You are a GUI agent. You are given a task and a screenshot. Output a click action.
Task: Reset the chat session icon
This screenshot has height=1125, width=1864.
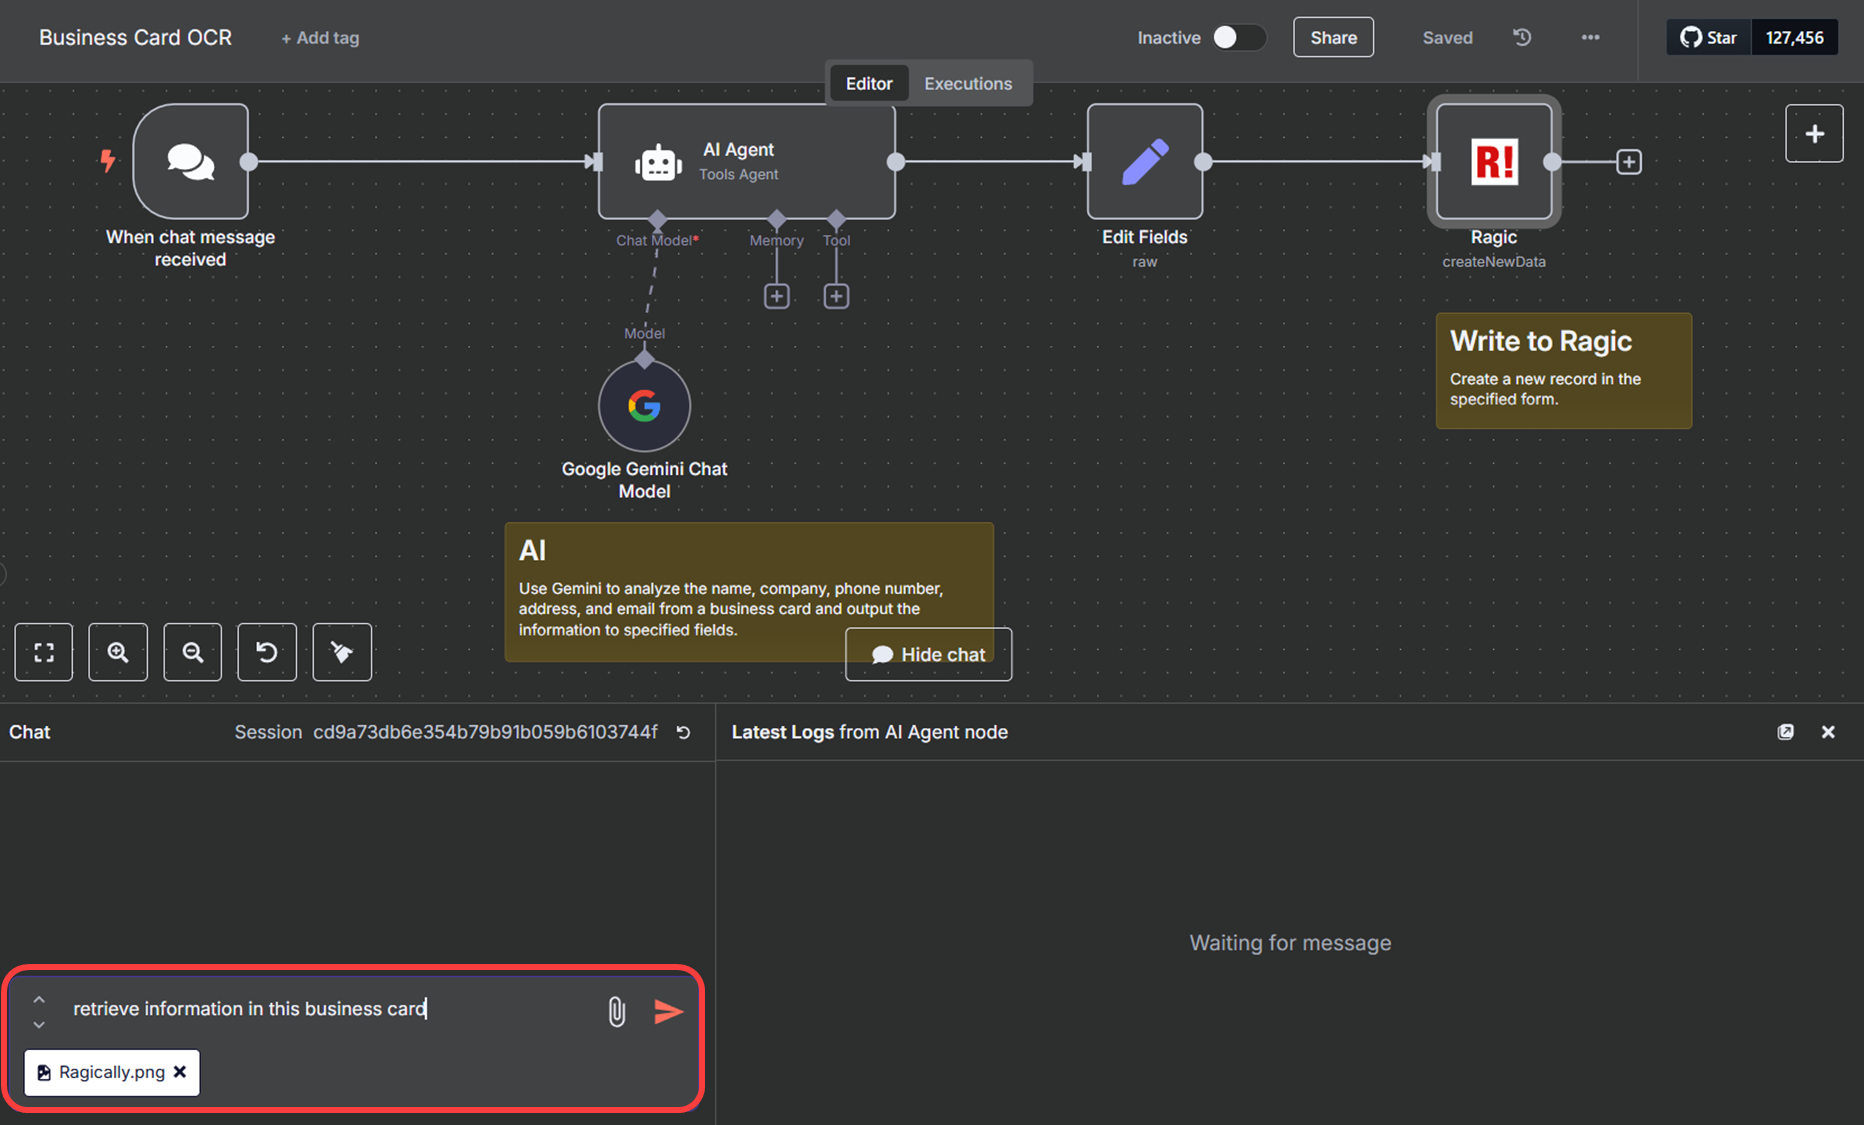[x=683, y=732]
